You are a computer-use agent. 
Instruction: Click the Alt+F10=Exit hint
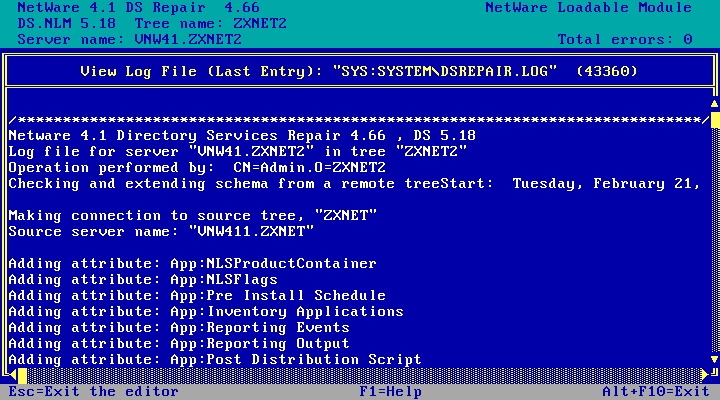(656, 392)
